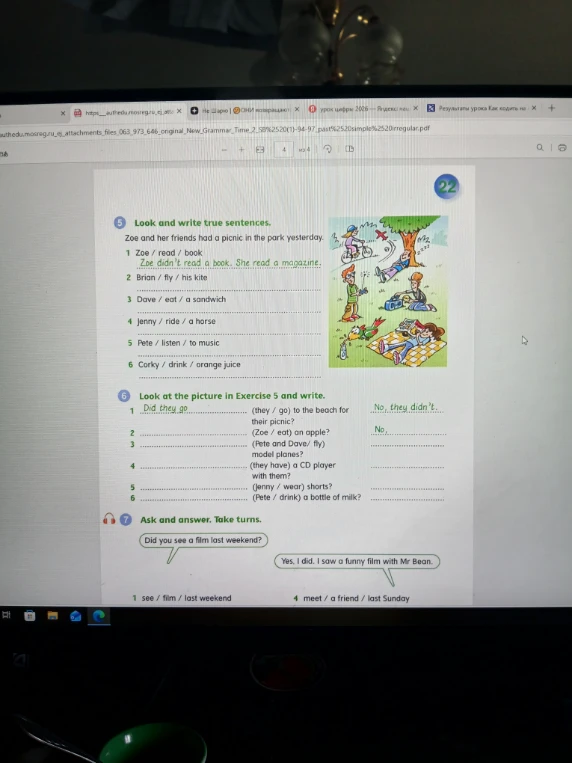
Task: Click the print icon in PDF toolbar
Action: [562, 147]
